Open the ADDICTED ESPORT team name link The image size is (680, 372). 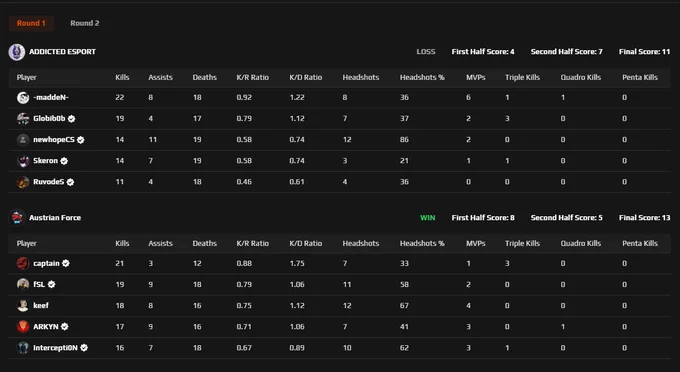(62, 52)
